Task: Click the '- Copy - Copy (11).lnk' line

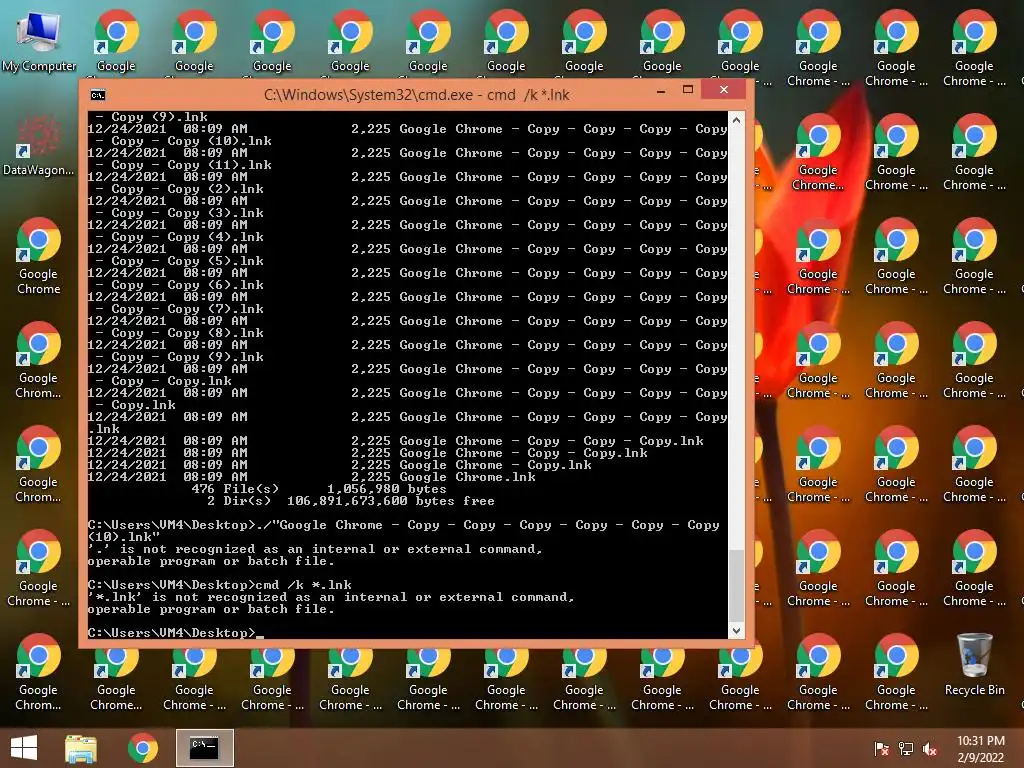Action: point(184,165)
